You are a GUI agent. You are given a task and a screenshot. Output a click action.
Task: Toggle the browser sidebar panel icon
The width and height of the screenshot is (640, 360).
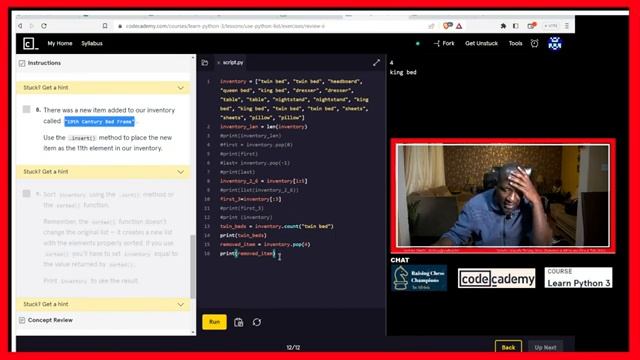pyautogui.click(x=516, y=26)
